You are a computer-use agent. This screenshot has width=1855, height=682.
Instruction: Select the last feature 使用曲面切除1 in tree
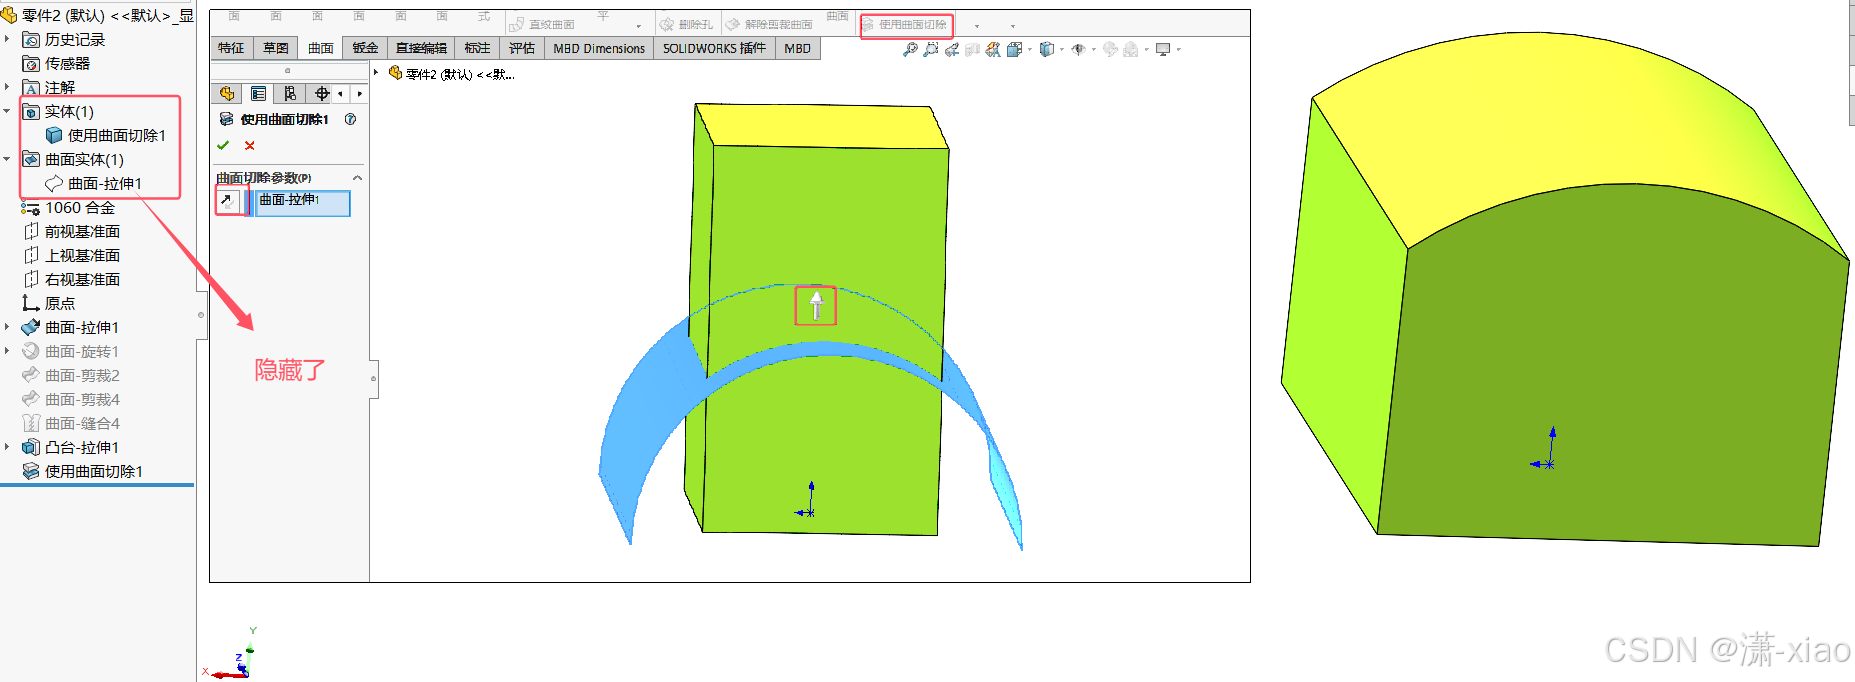(x=82, y=472)
